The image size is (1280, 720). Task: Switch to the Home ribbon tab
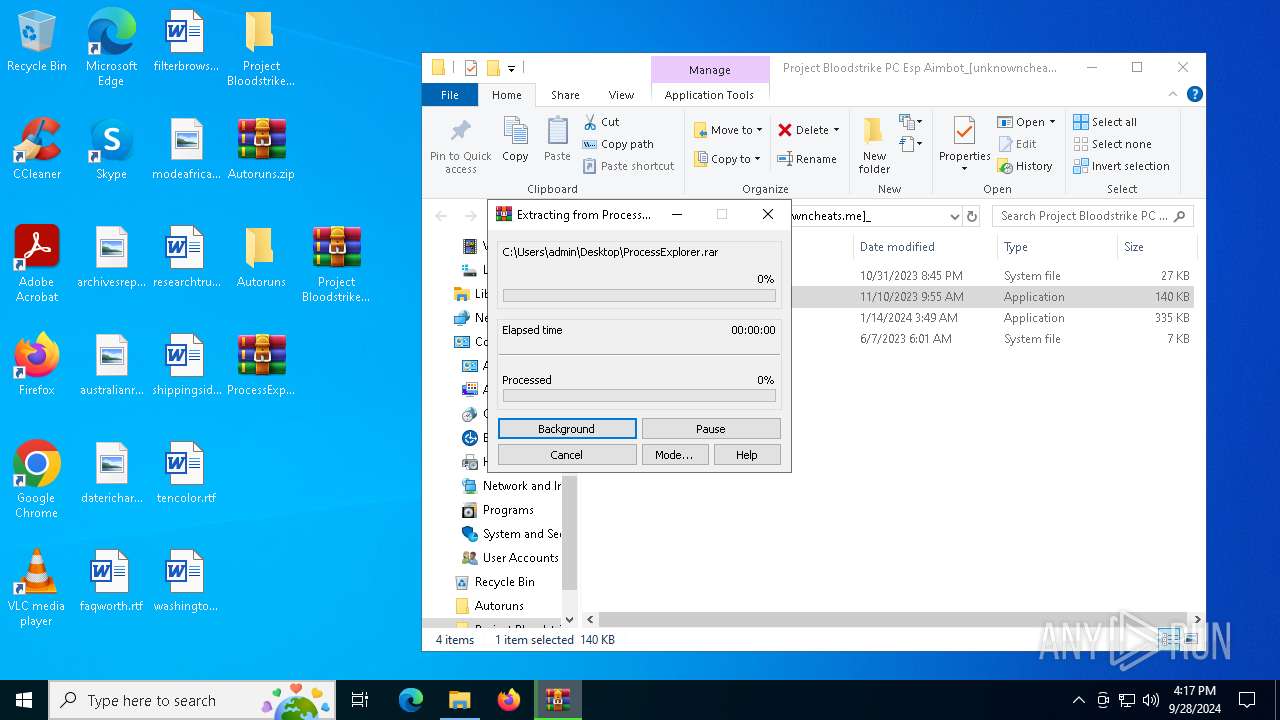507,95
